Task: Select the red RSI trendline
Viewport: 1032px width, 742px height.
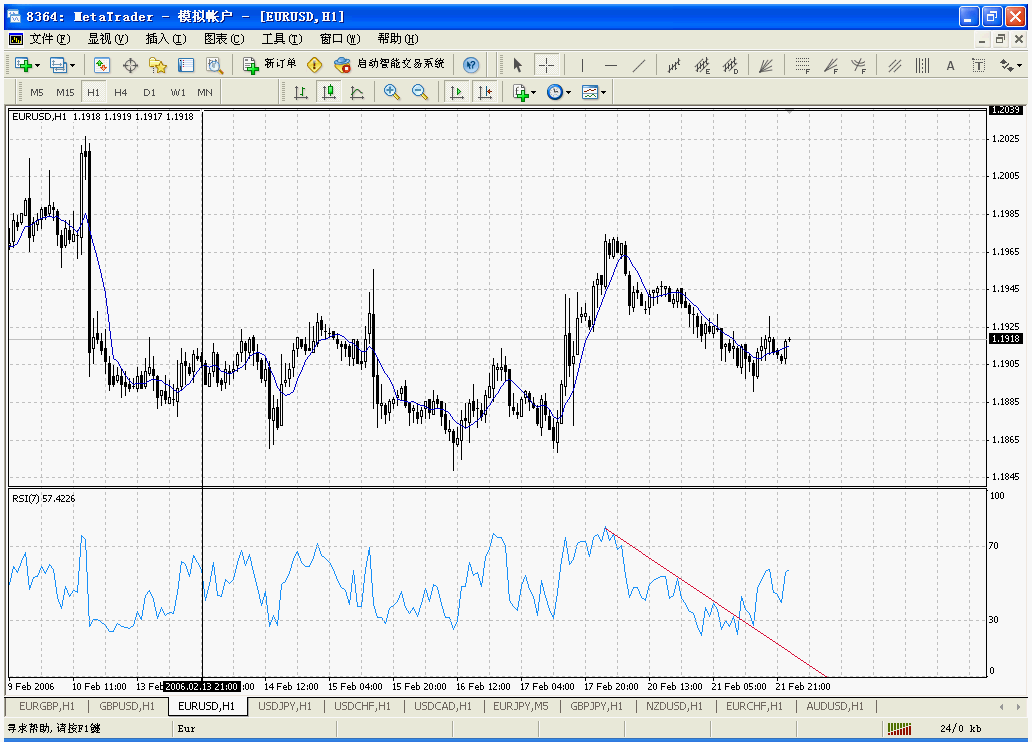Action: tap(716, 602)
